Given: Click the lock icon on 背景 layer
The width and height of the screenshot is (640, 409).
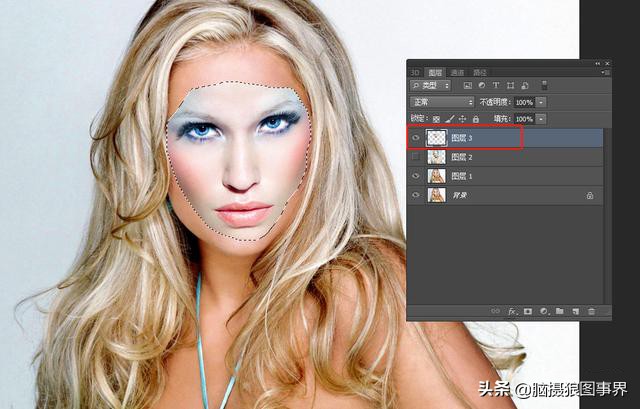Looking at the screenshot, I should pos(590,196).
